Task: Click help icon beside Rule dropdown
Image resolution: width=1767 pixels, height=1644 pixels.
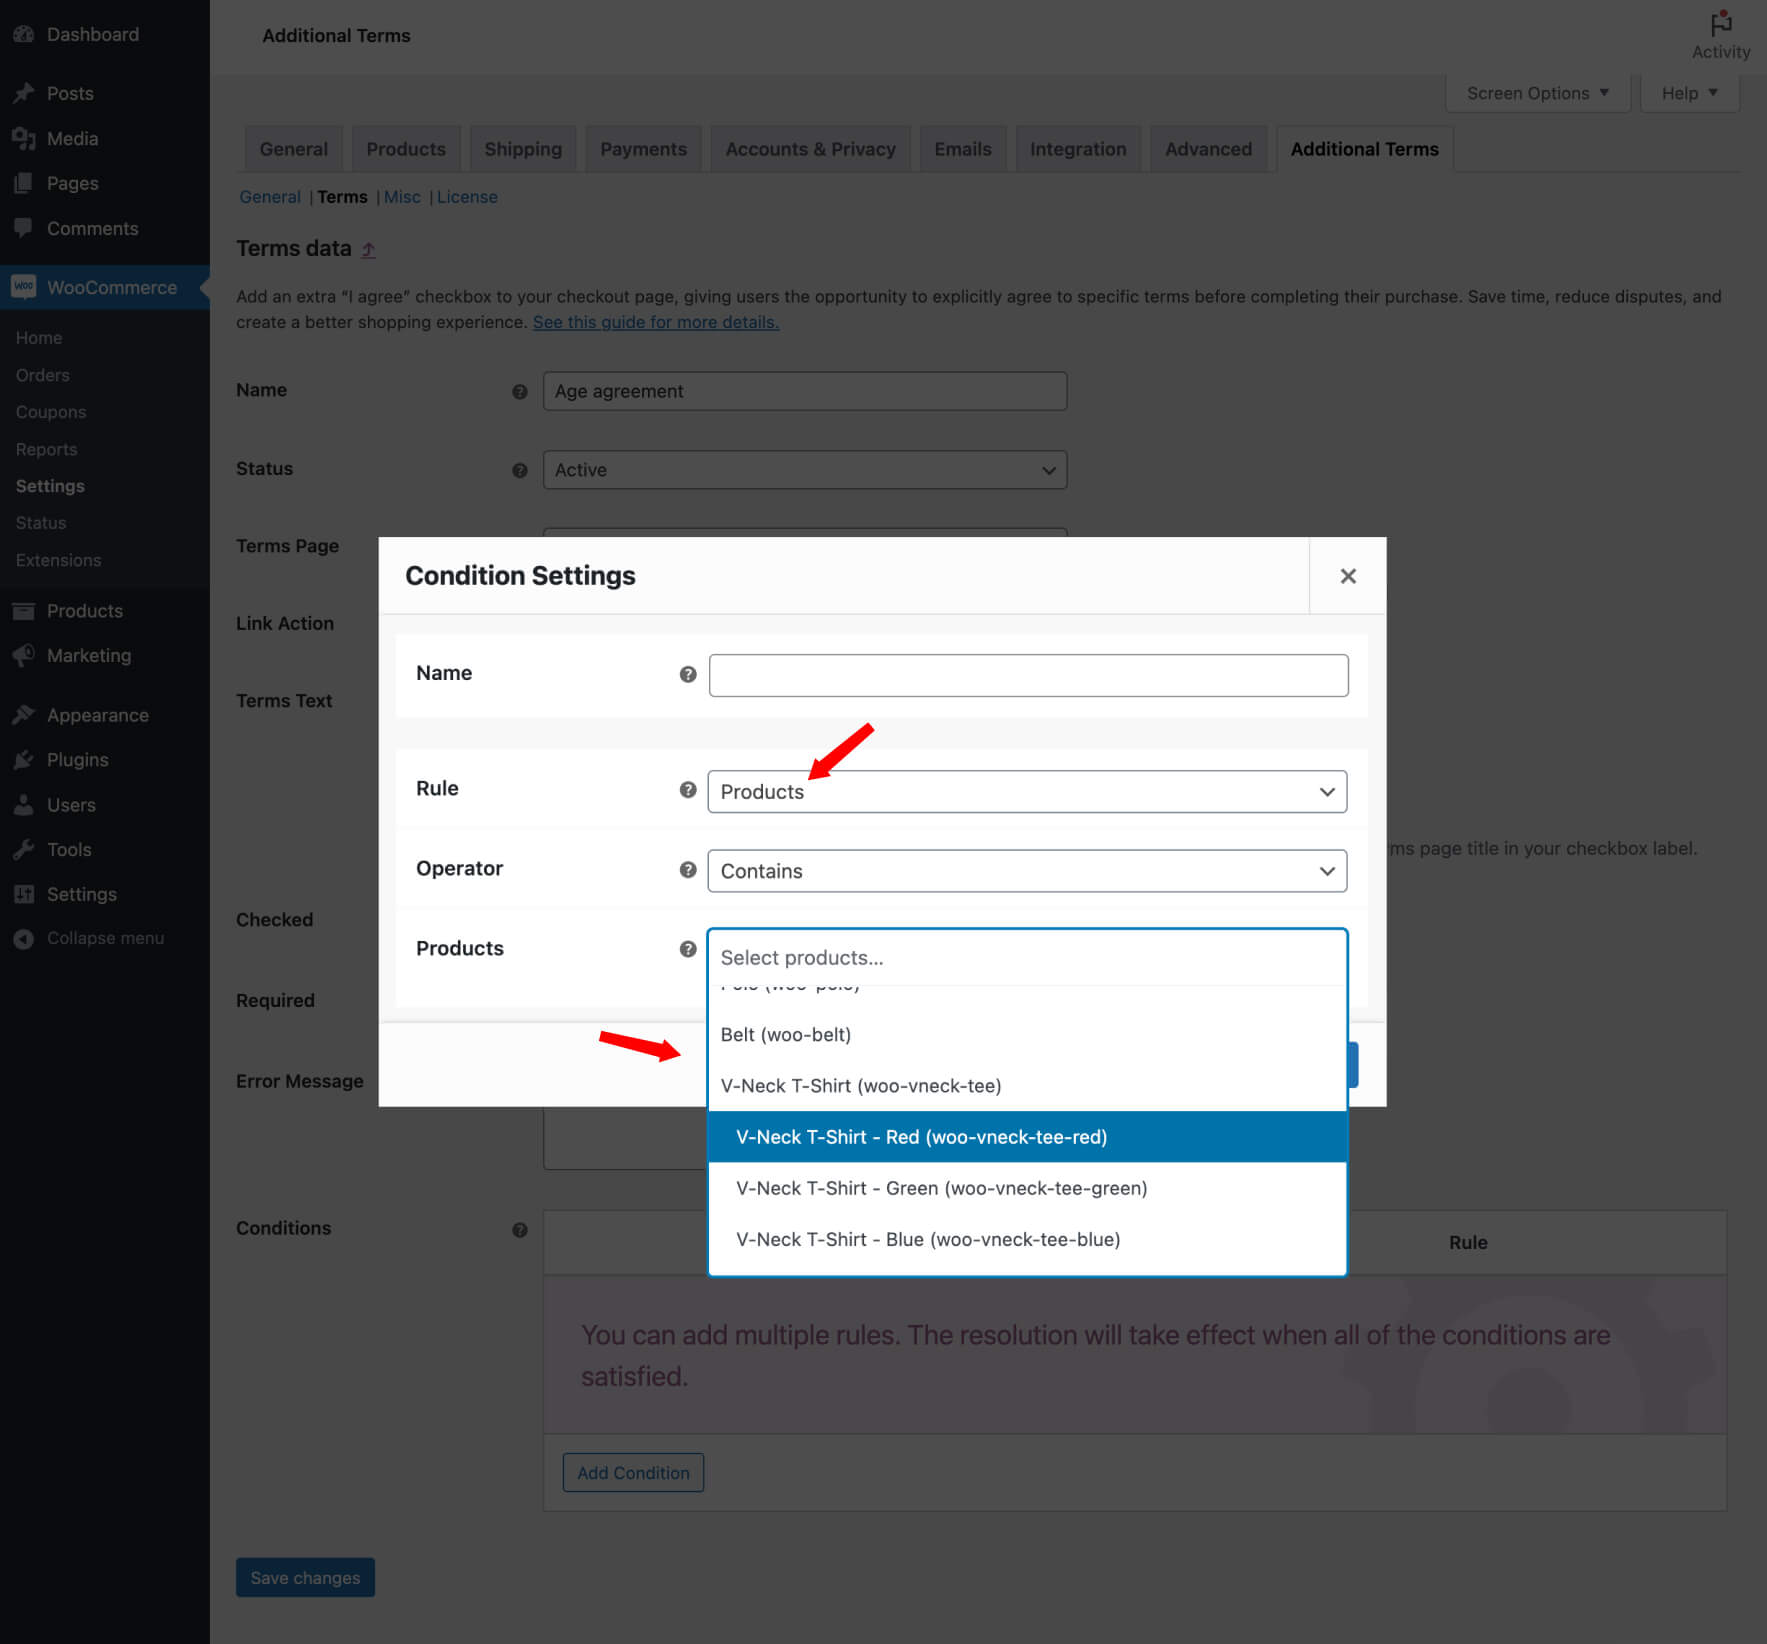Action: (x=688, y=789)
